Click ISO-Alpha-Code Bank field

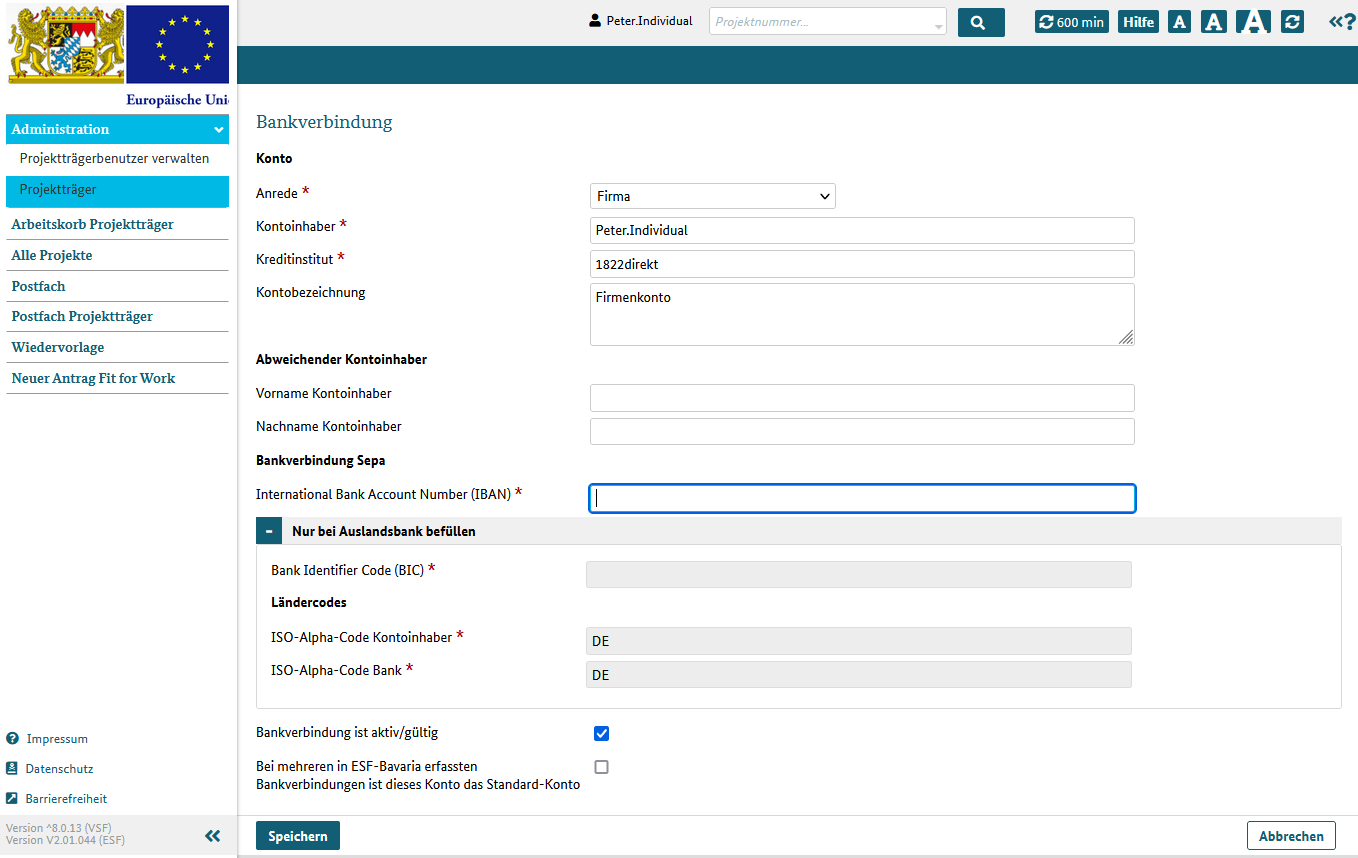(x=858, y=675)
